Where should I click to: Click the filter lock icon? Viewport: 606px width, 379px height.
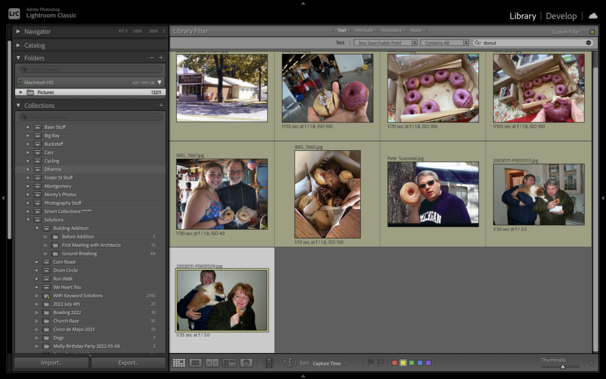pos(592,31)
